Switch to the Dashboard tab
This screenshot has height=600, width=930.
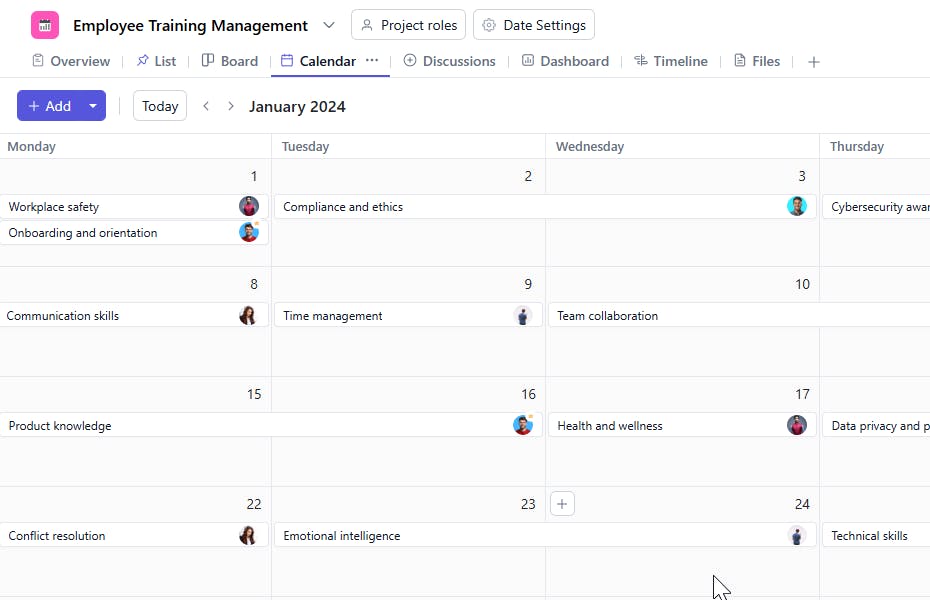pos(565,61)
